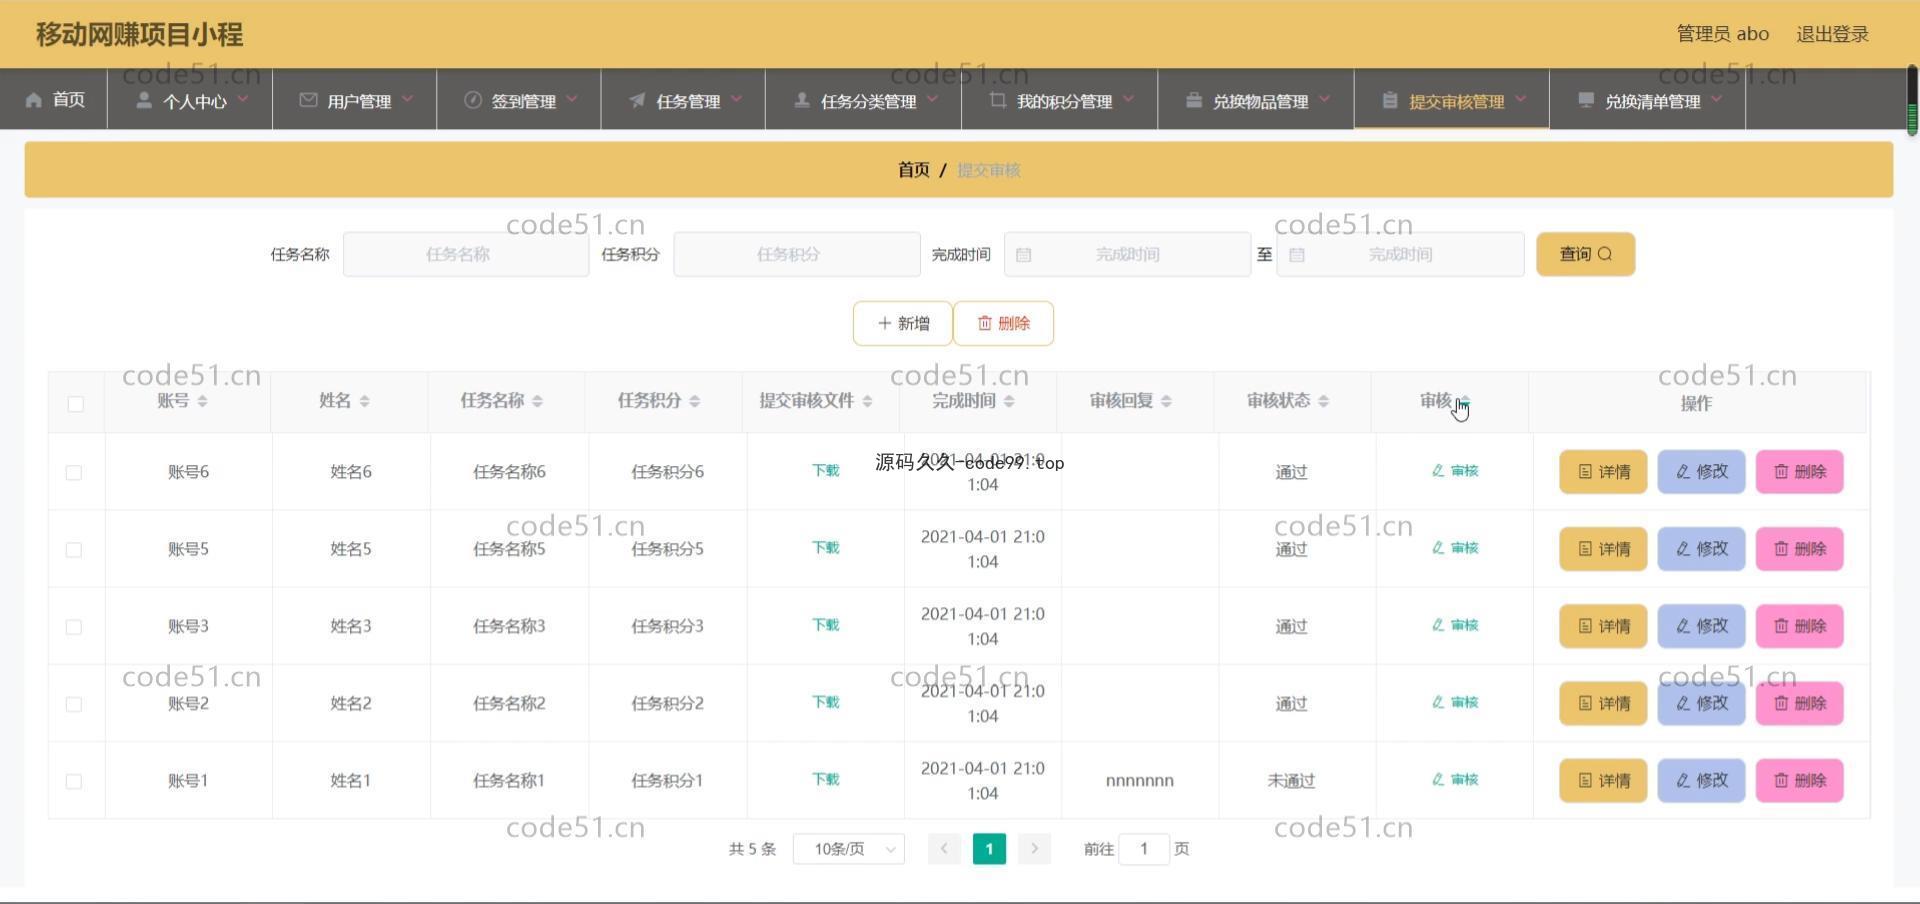Download file for 账号6 row

[826, 471]
